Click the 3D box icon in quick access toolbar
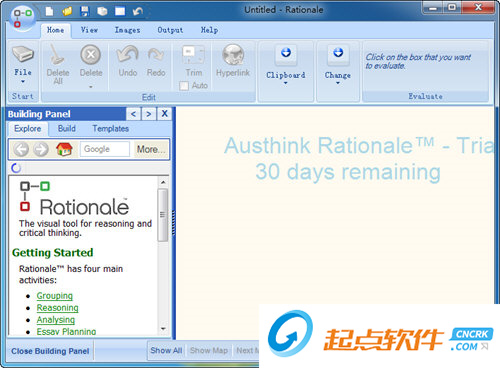 point(102,12)
